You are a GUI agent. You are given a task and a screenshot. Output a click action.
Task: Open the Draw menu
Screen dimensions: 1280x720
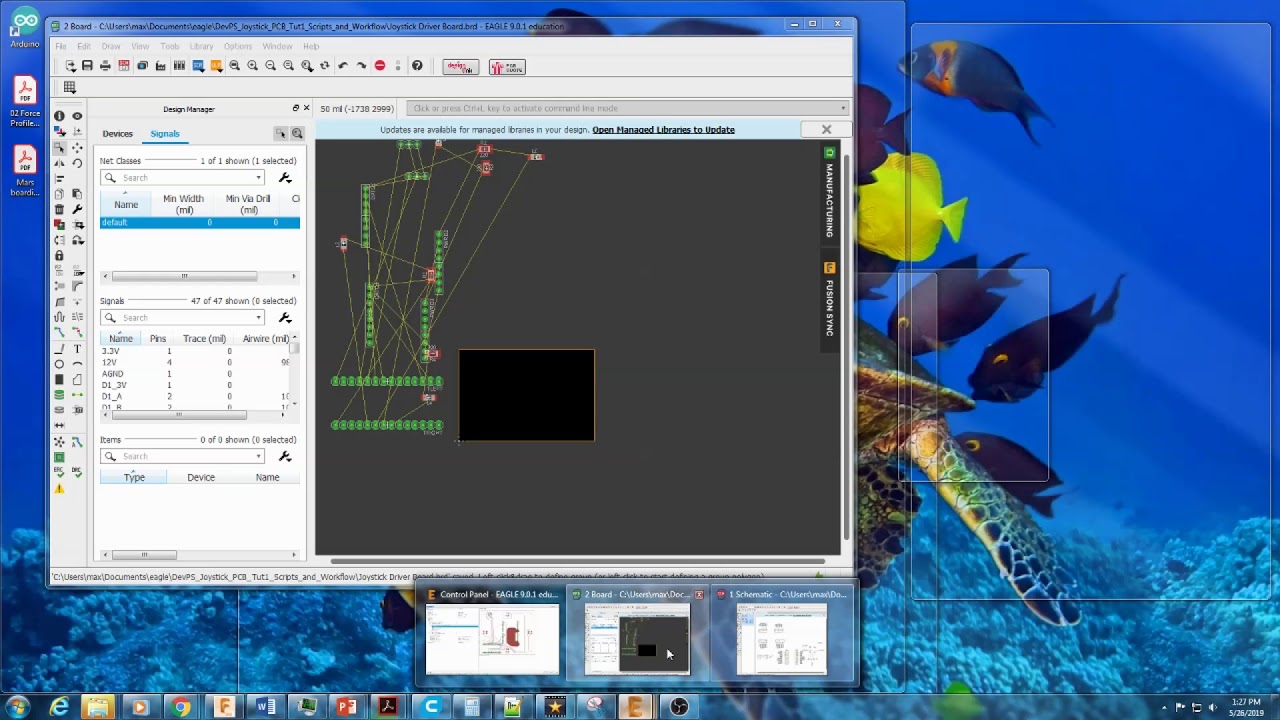point(111,46)
